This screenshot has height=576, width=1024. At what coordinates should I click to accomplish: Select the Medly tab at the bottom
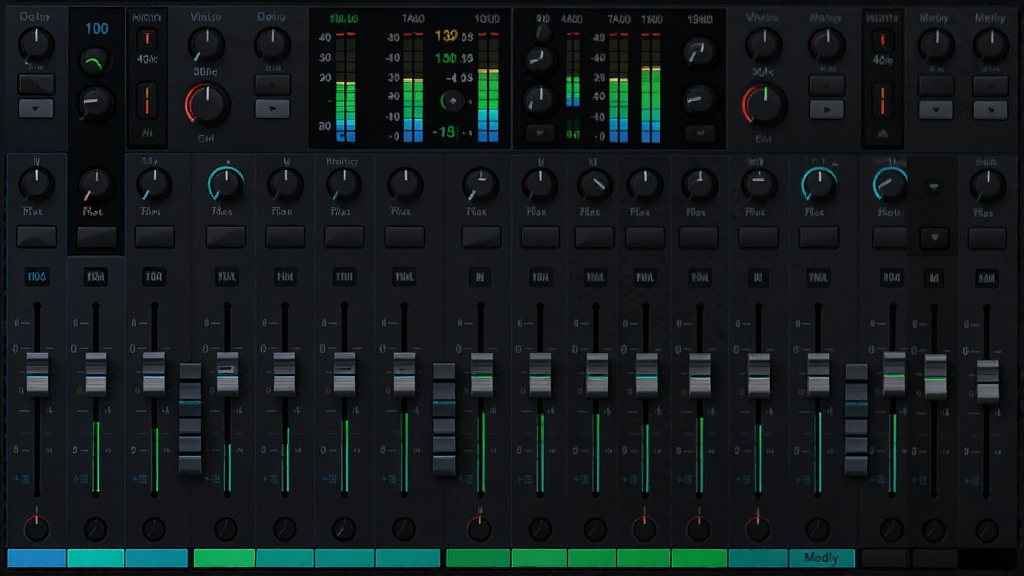[x=821, y=558]
